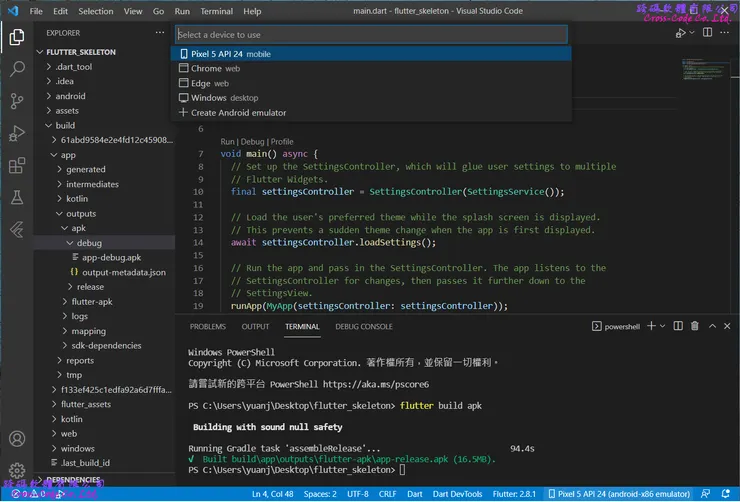The image size is (740, 502).
Task: Open the Extensions view
Action: click(17, 165)
